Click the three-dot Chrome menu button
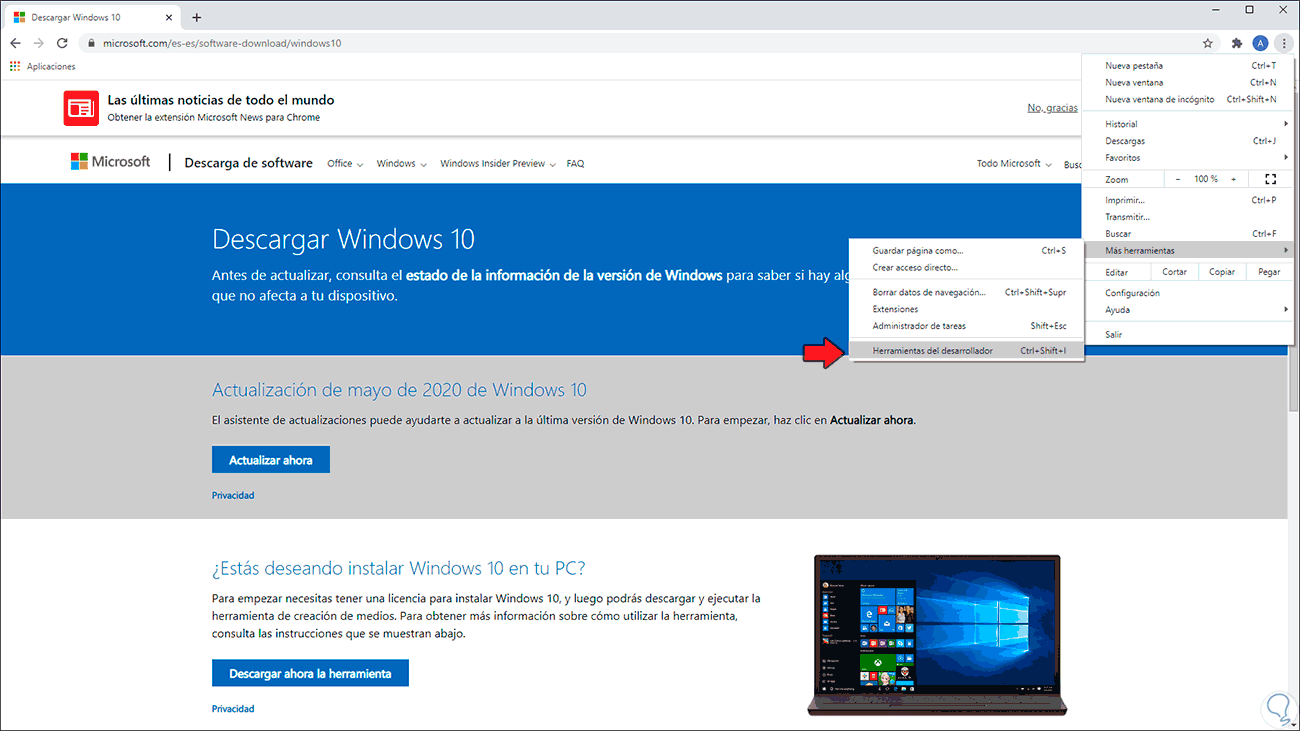The width and height of the screenshot is (1300, 731). pyautogui.click(x=1284, y=43)
